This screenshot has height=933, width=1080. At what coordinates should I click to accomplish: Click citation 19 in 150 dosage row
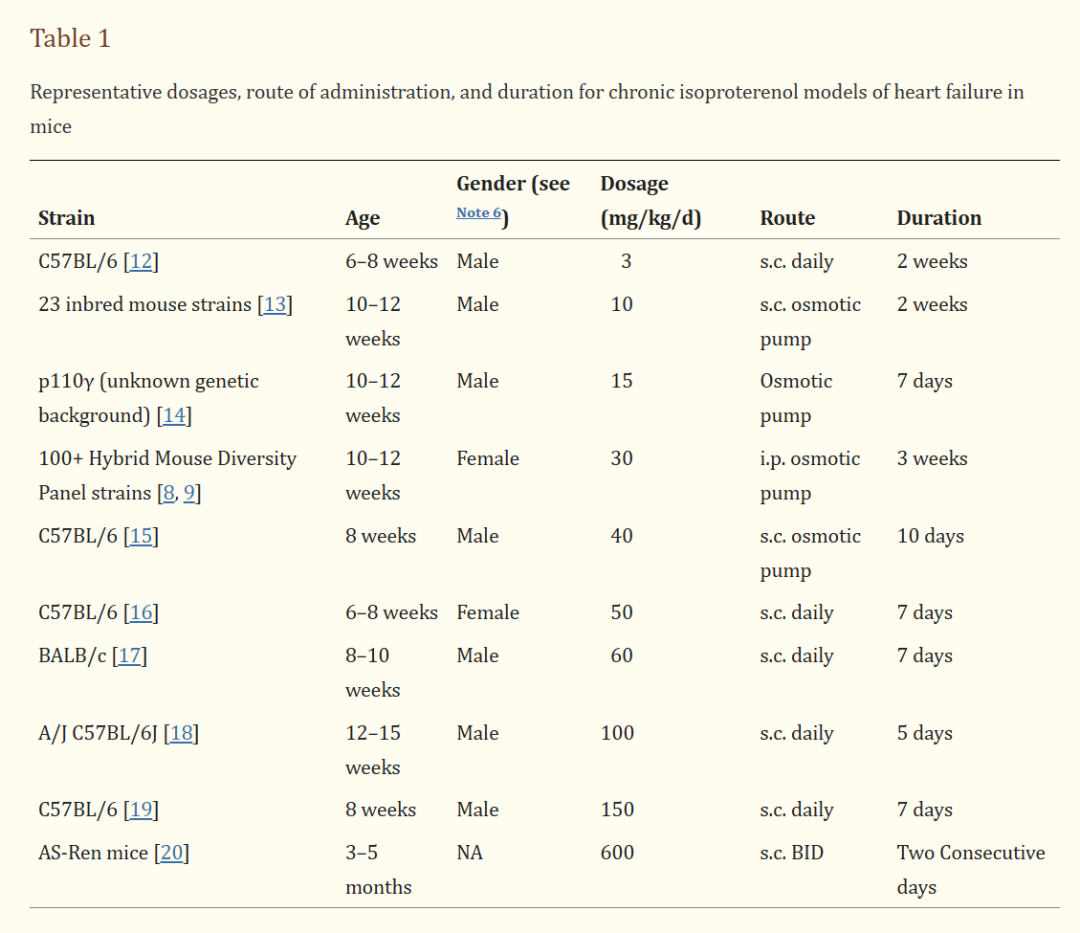click(141, 810)
